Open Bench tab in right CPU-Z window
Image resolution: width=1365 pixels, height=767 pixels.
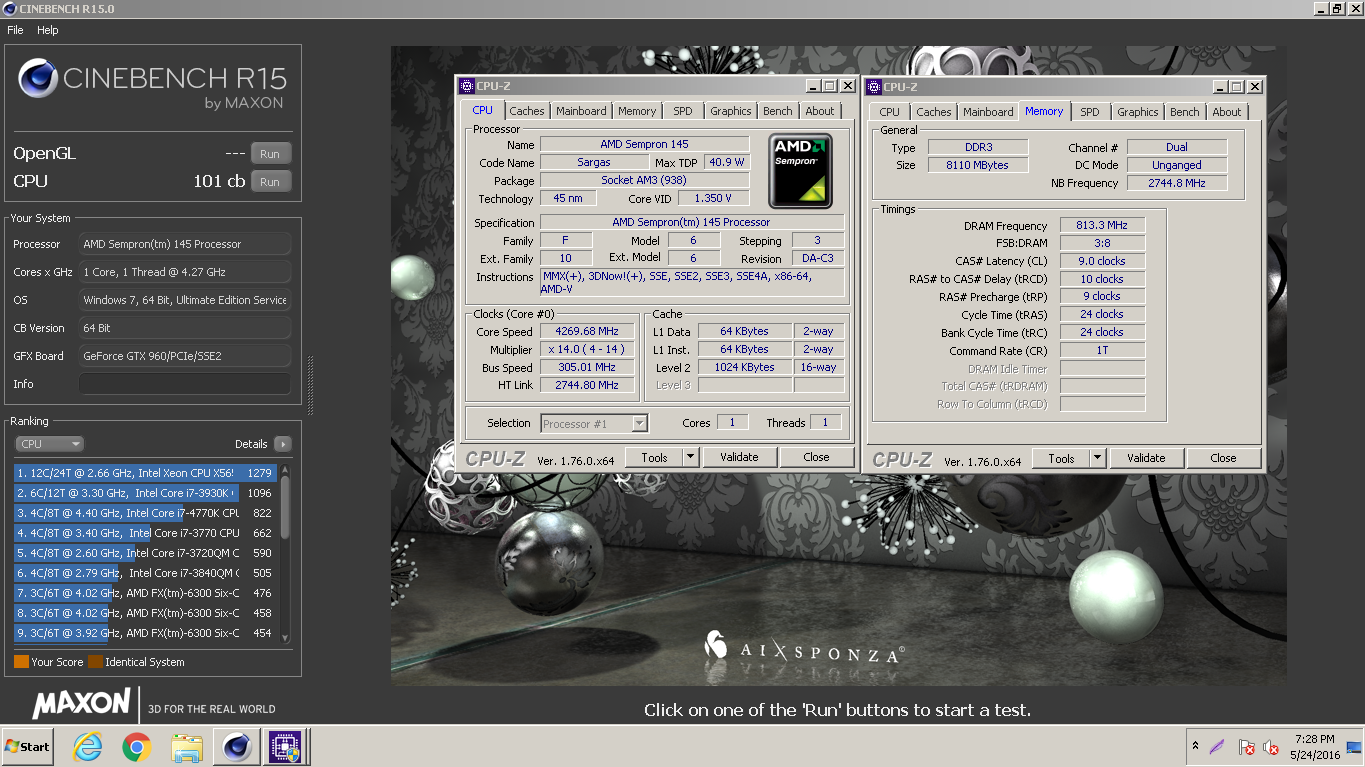[x=1185, y=112]
